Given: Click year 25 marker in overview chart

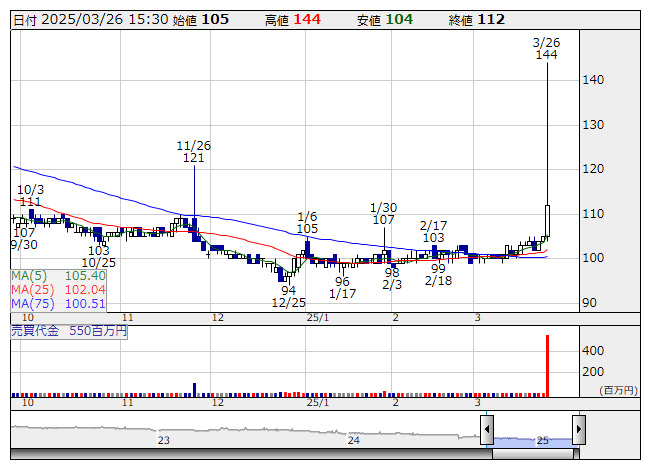Looking at the screenshot, I should coord(542,440).
